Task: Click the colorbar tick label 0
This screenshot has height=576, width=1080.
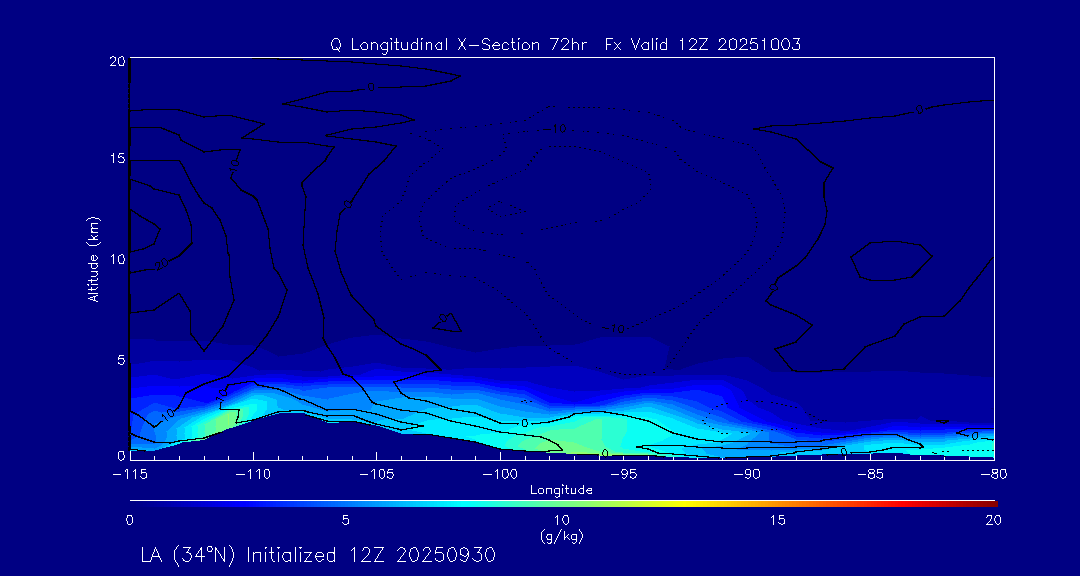Action: point(129,520)
